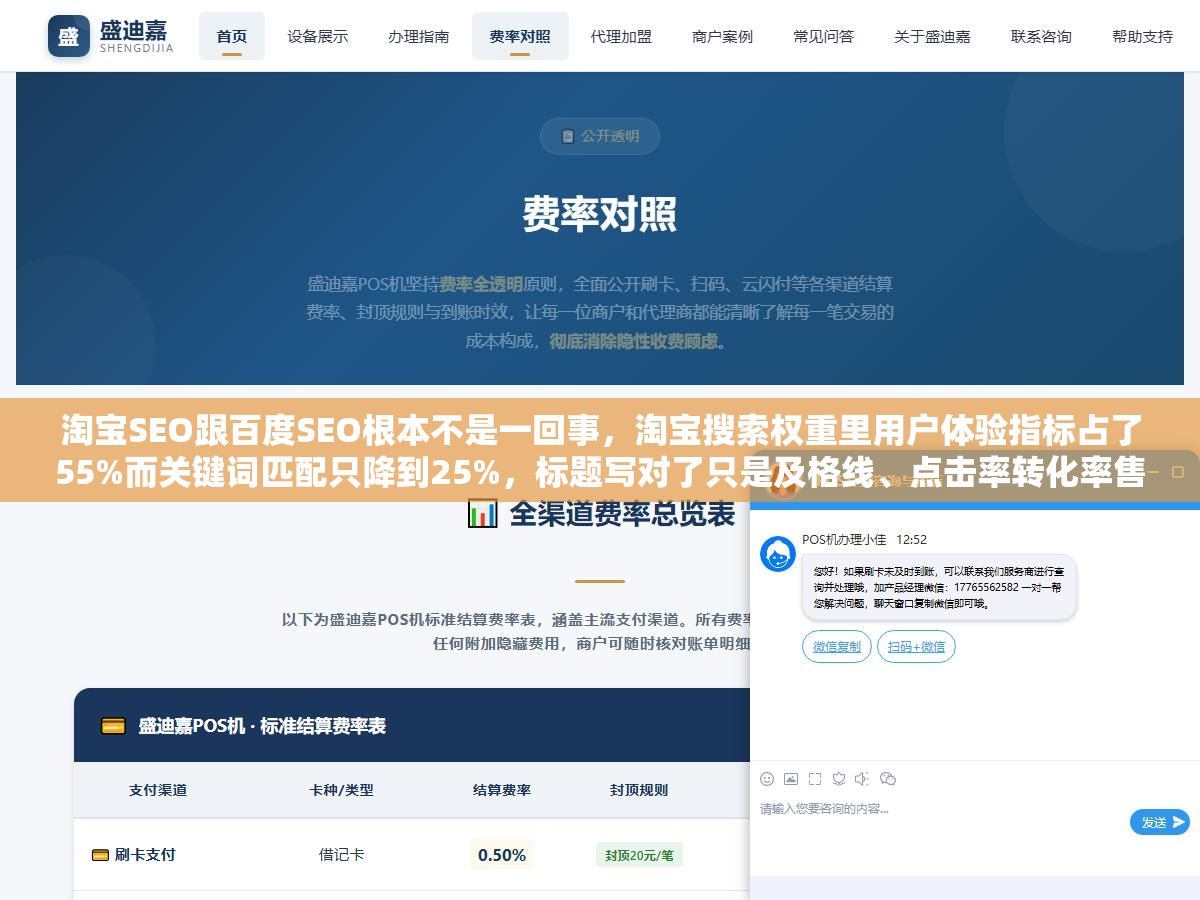Send the chat message with 发送

tap(1160, 822)
